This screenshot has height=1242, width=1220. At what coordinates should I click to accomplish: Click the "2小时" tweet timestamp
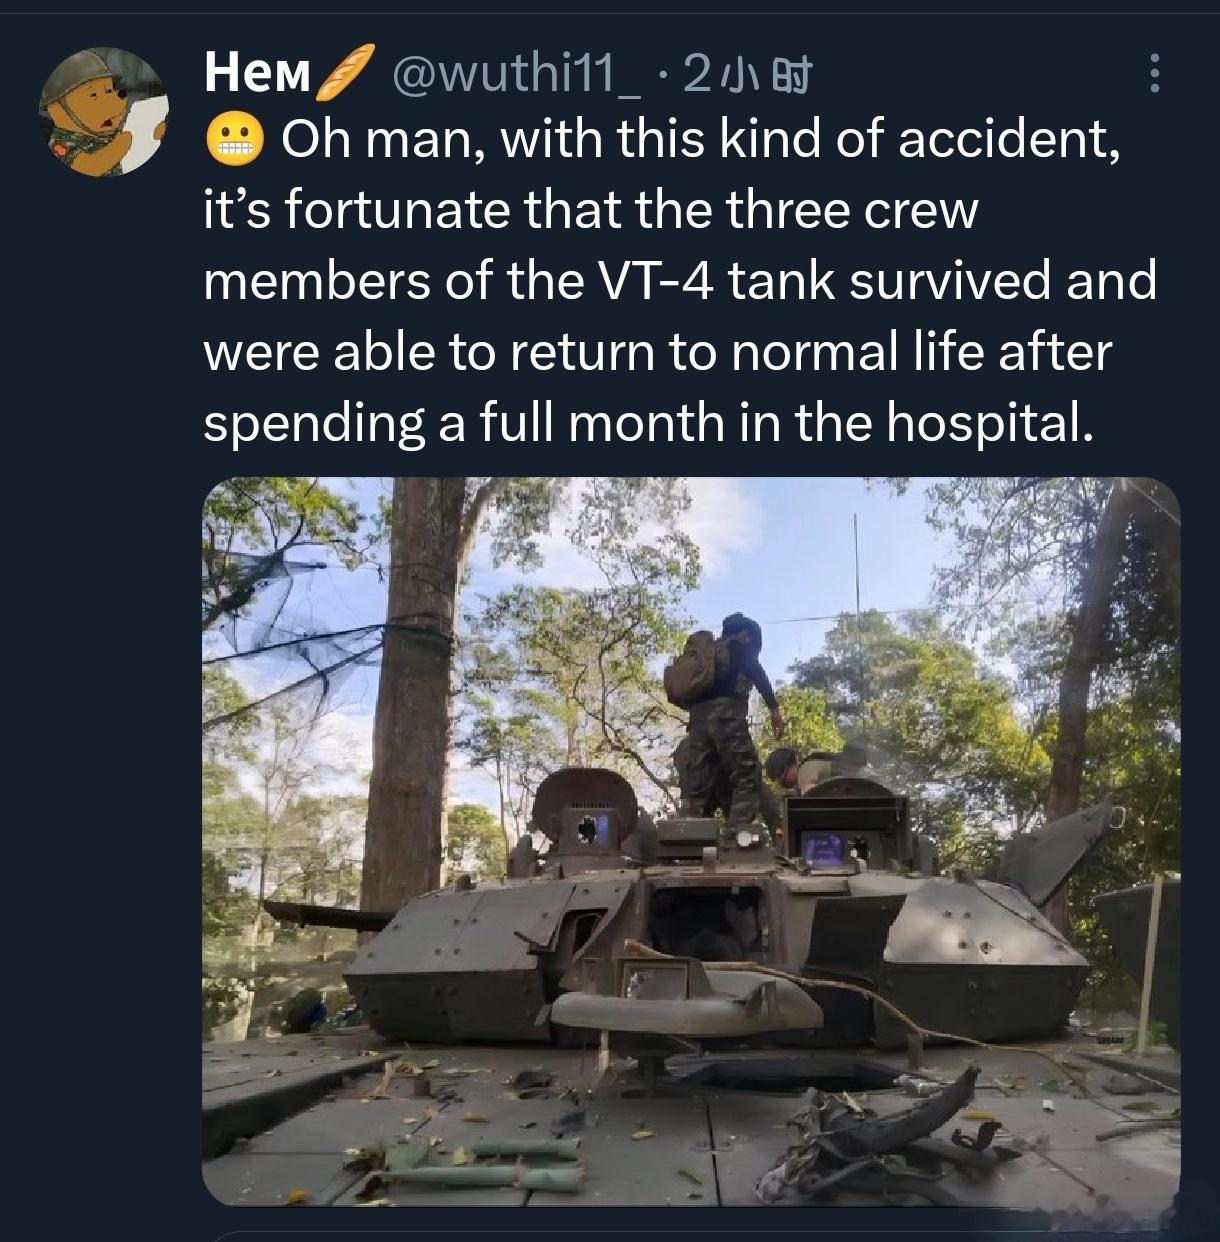(x=746, y=74)
